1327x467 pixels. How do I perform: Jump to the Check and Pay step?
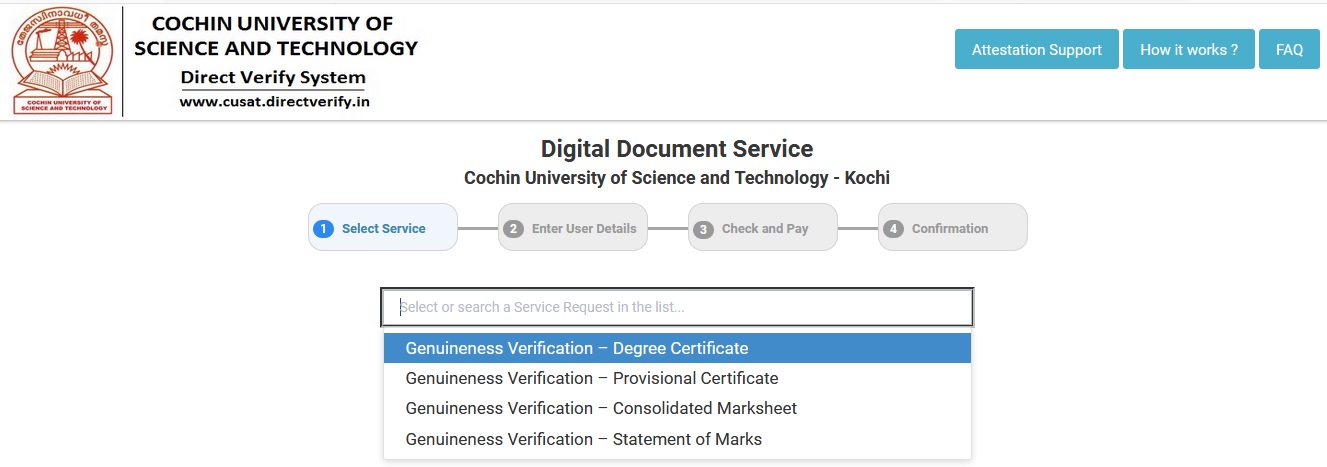(x=765, y=228)
